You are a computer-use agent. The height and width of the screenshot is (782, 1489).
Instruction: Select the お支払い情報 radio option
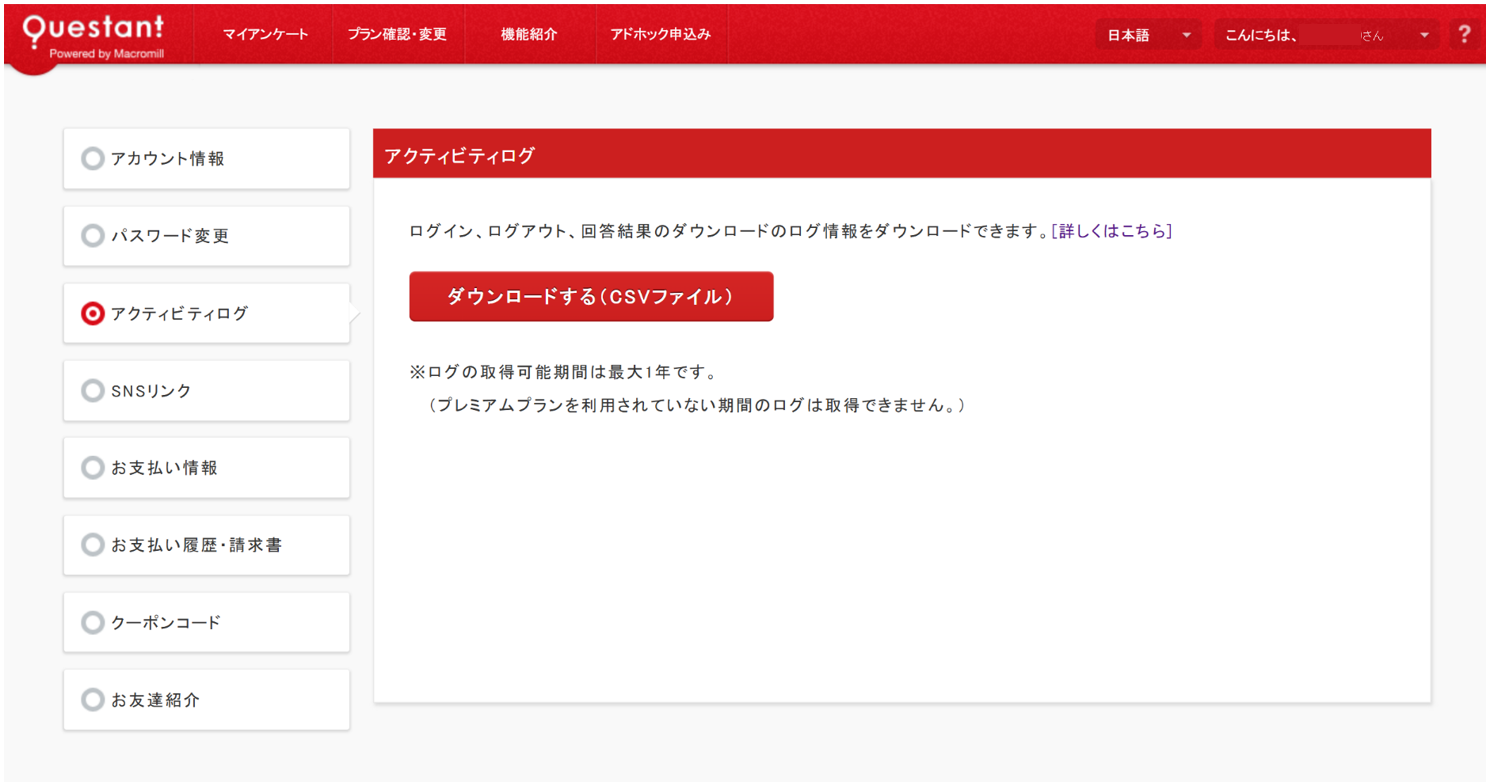point(206,467)
